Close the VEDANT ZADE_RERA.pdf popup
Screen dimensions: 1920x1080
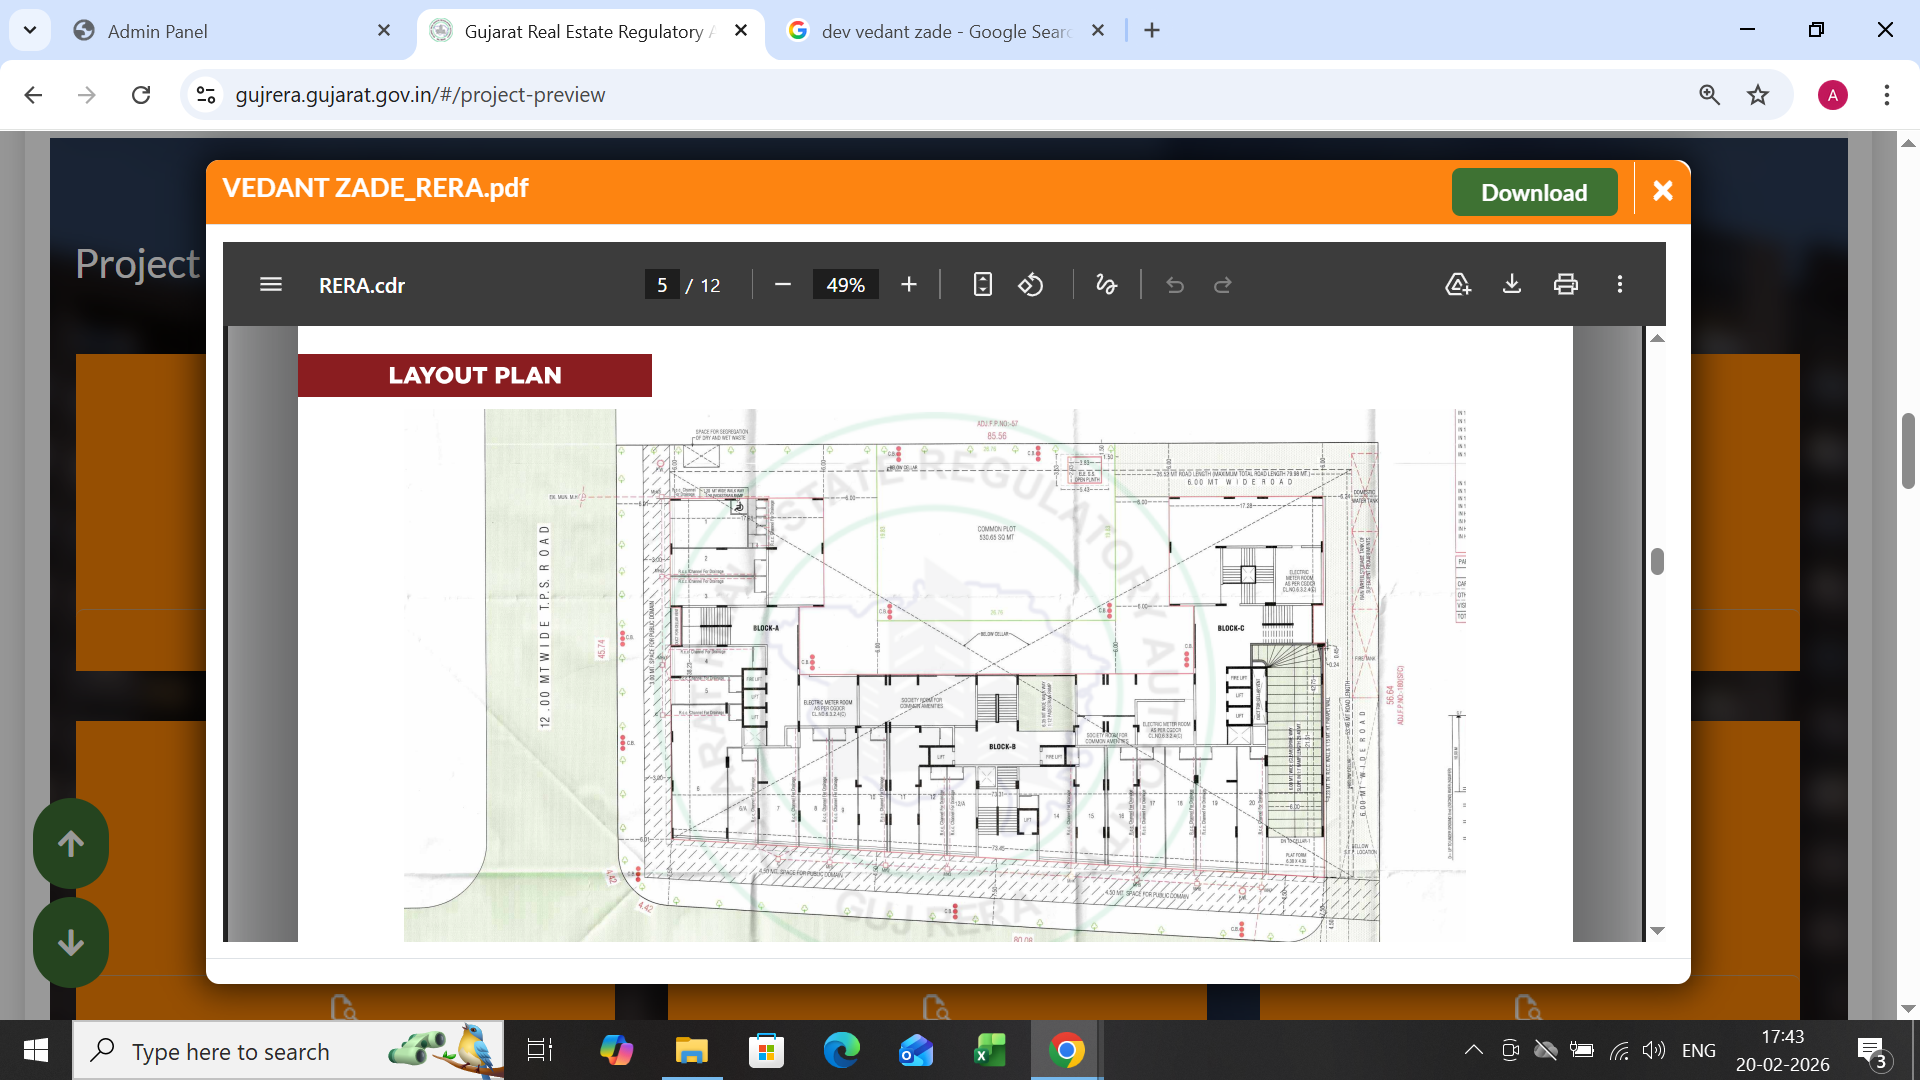pos(1662,191)
